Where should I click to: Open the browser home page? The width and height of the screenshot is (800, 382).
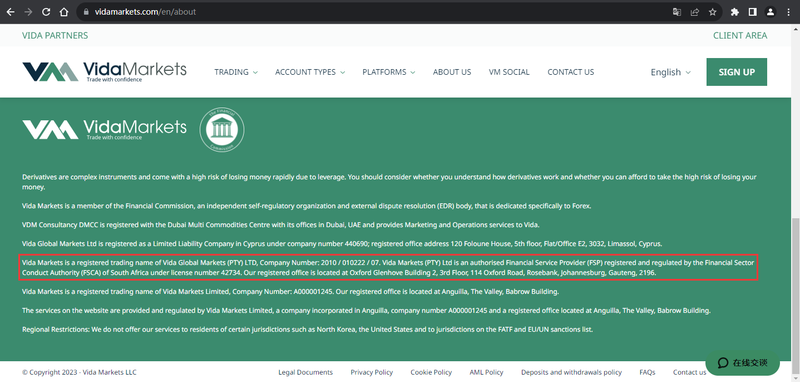64,12
